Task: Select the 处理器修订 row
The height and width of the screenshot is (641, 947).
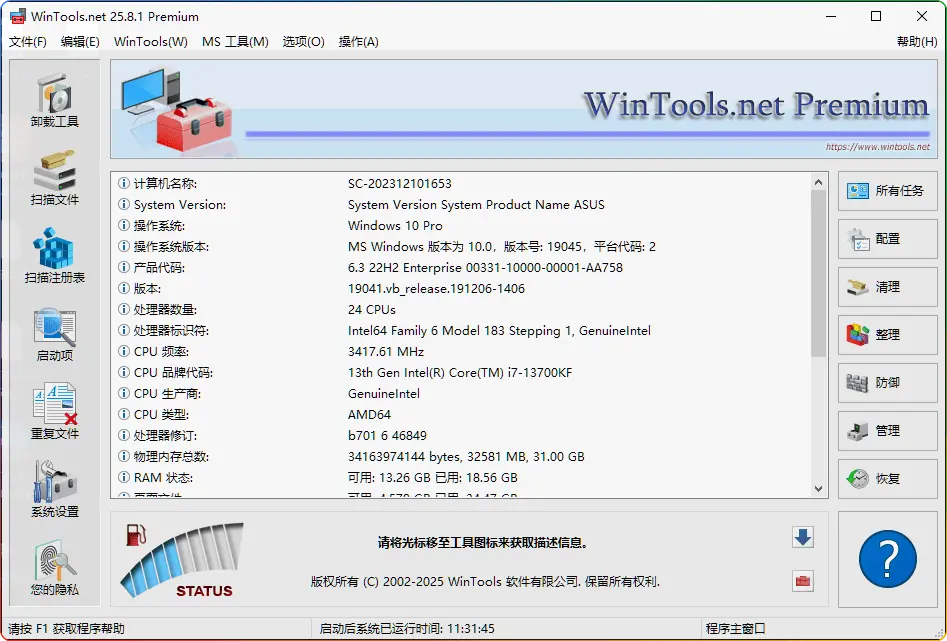Action: click(x=461, y=436)
